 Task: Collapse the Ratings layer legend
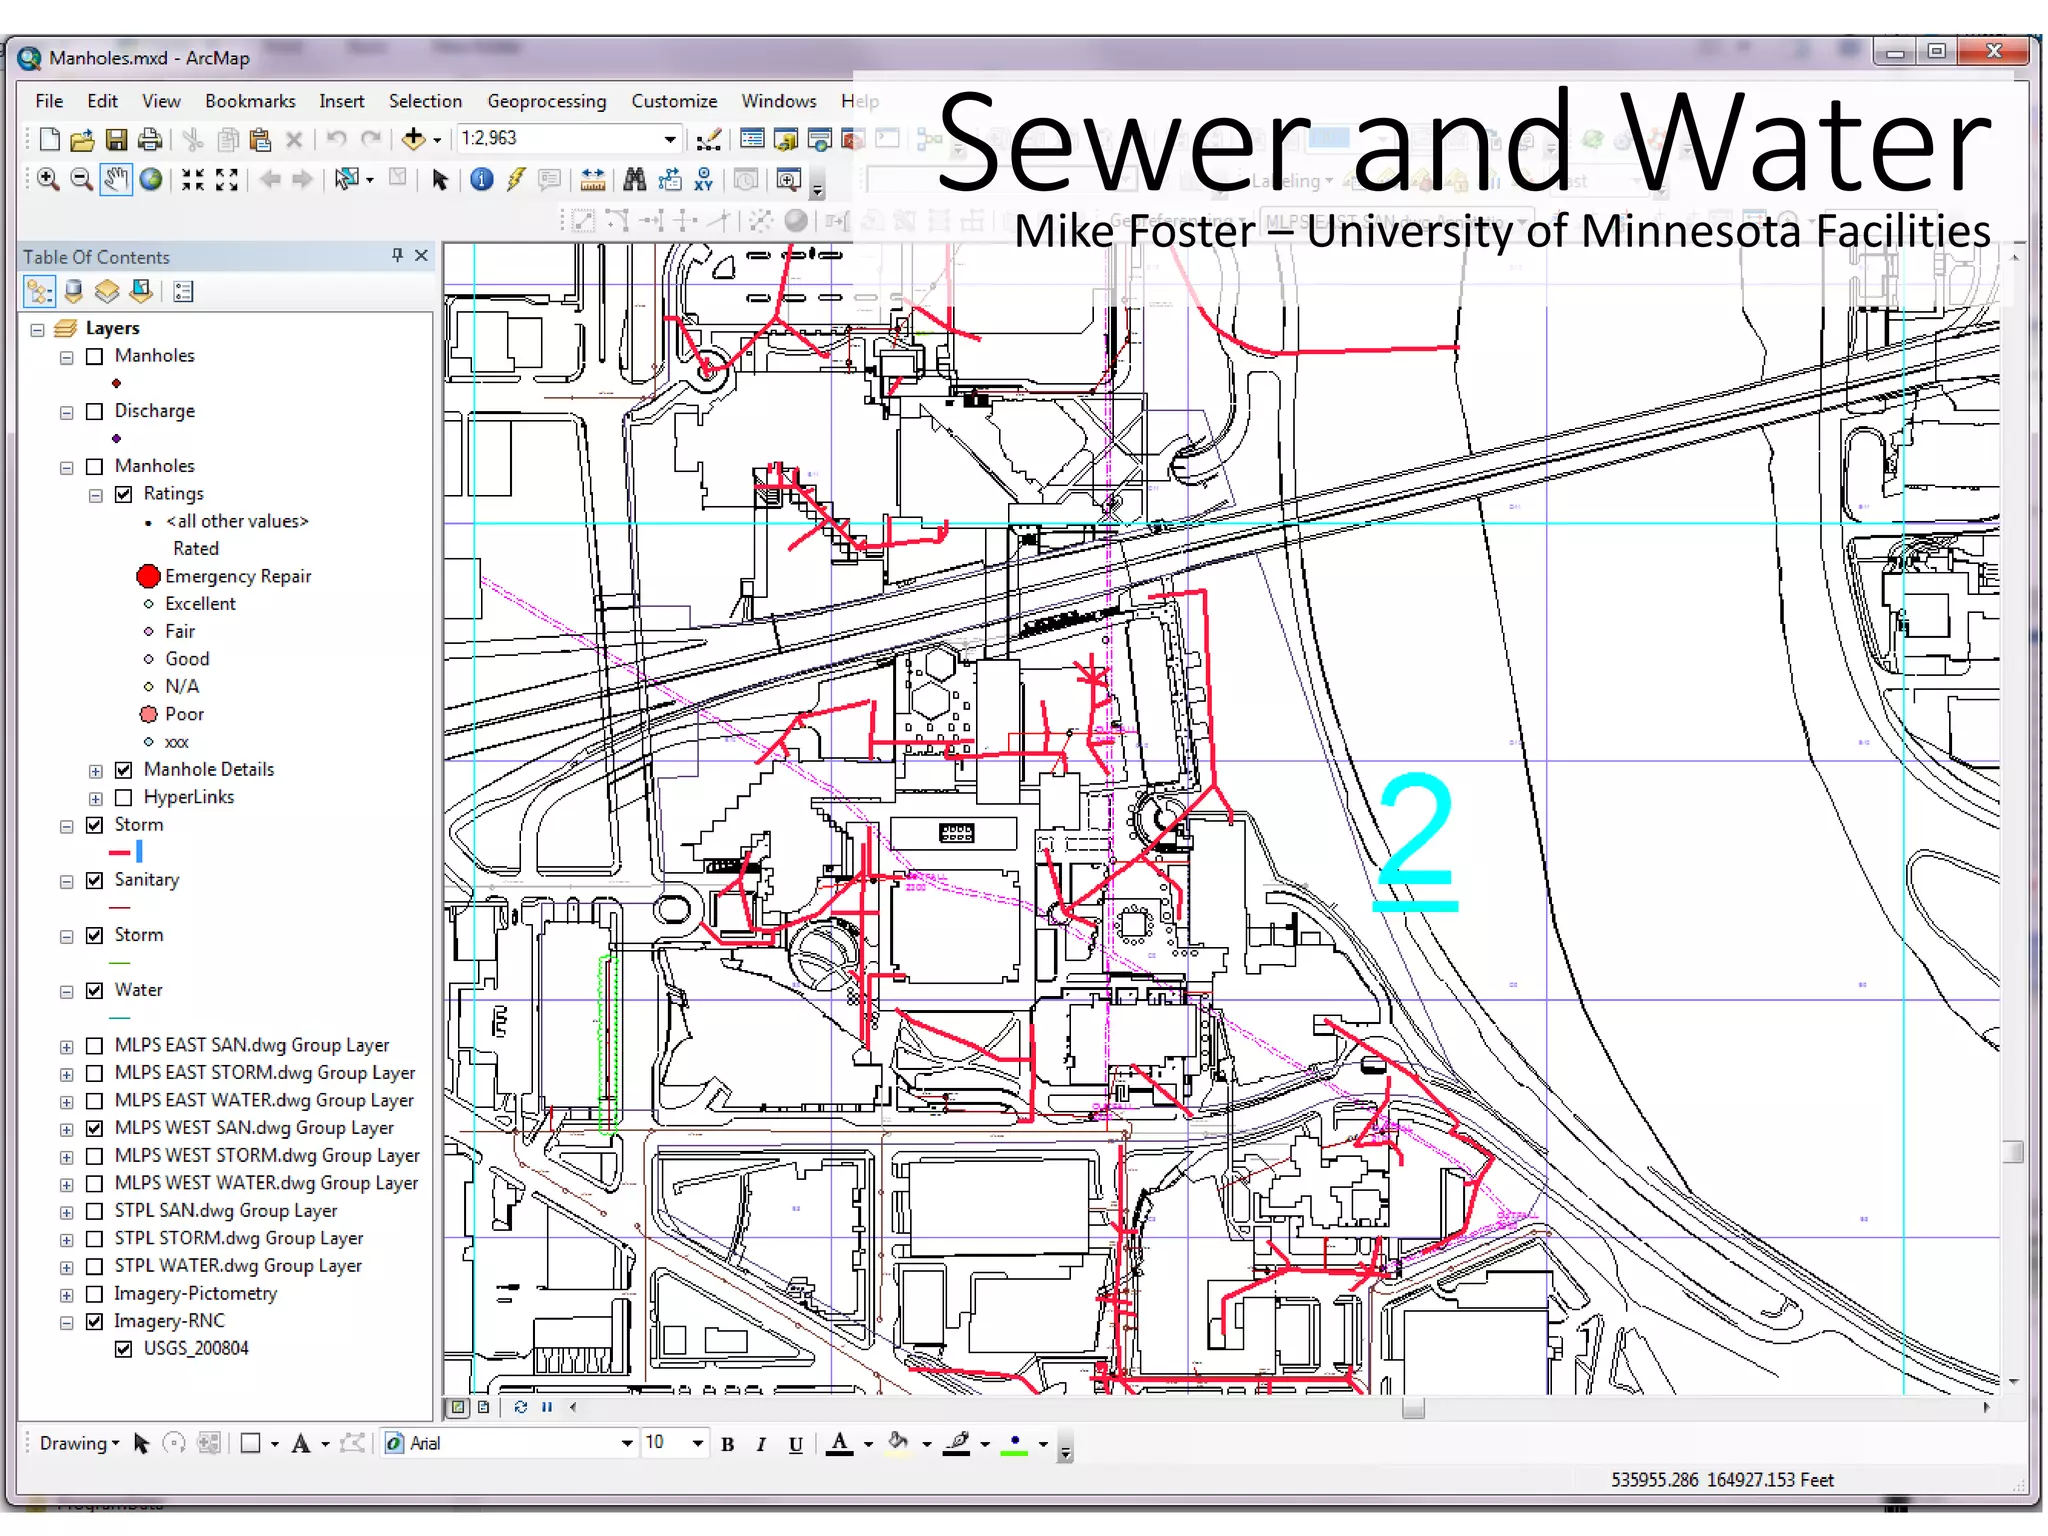point(96,495)
